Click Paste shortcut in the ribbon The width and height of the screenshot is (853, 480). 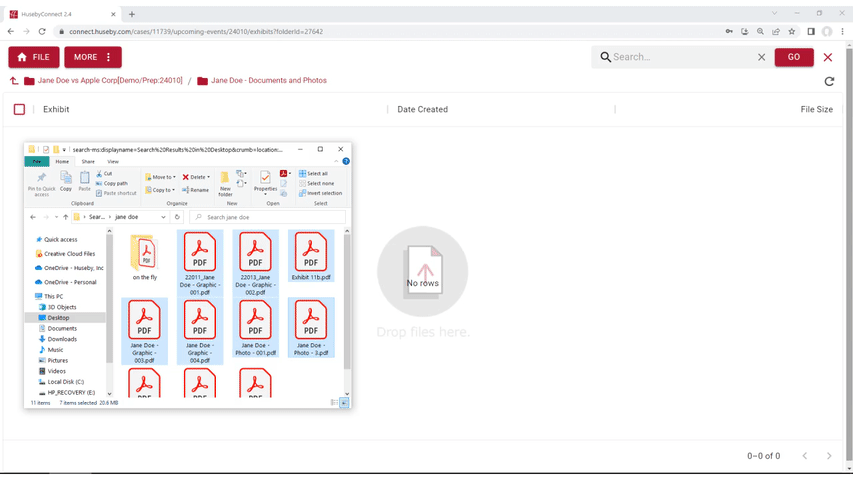point(116,193)
